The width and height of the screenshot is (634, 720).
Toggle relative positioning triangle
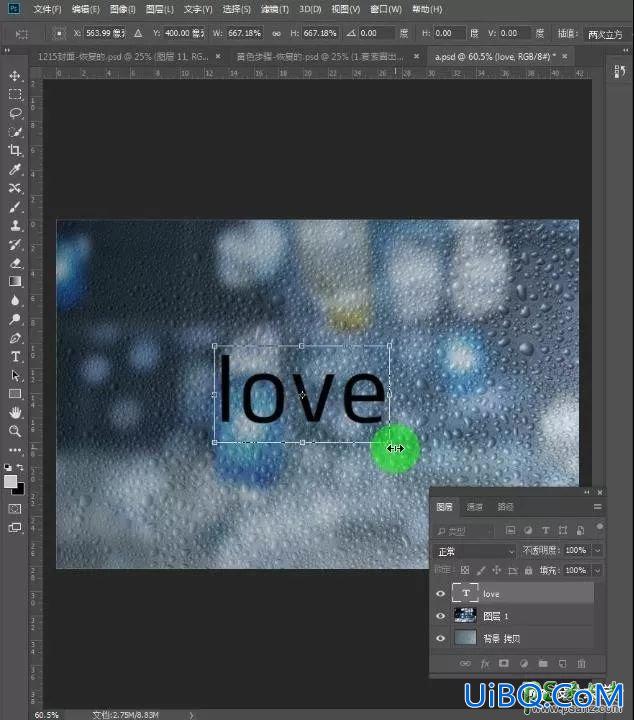pos(138,34)
